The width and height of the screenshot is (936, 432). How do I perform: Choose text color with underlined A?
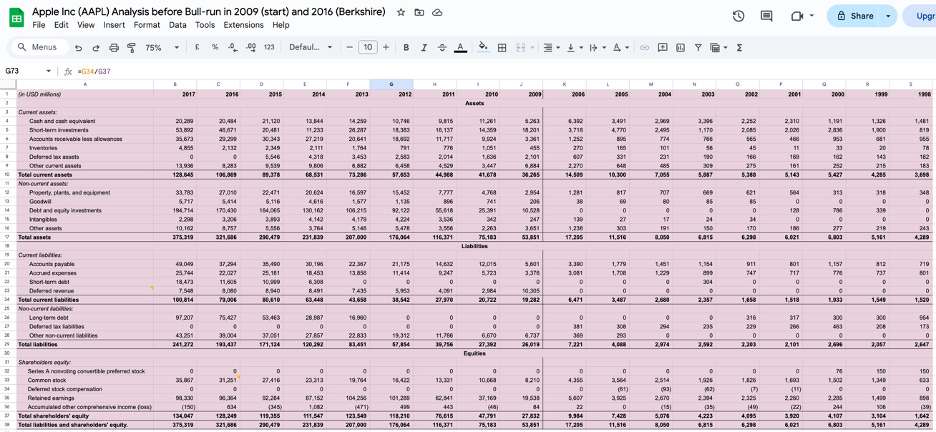[460, 47]
